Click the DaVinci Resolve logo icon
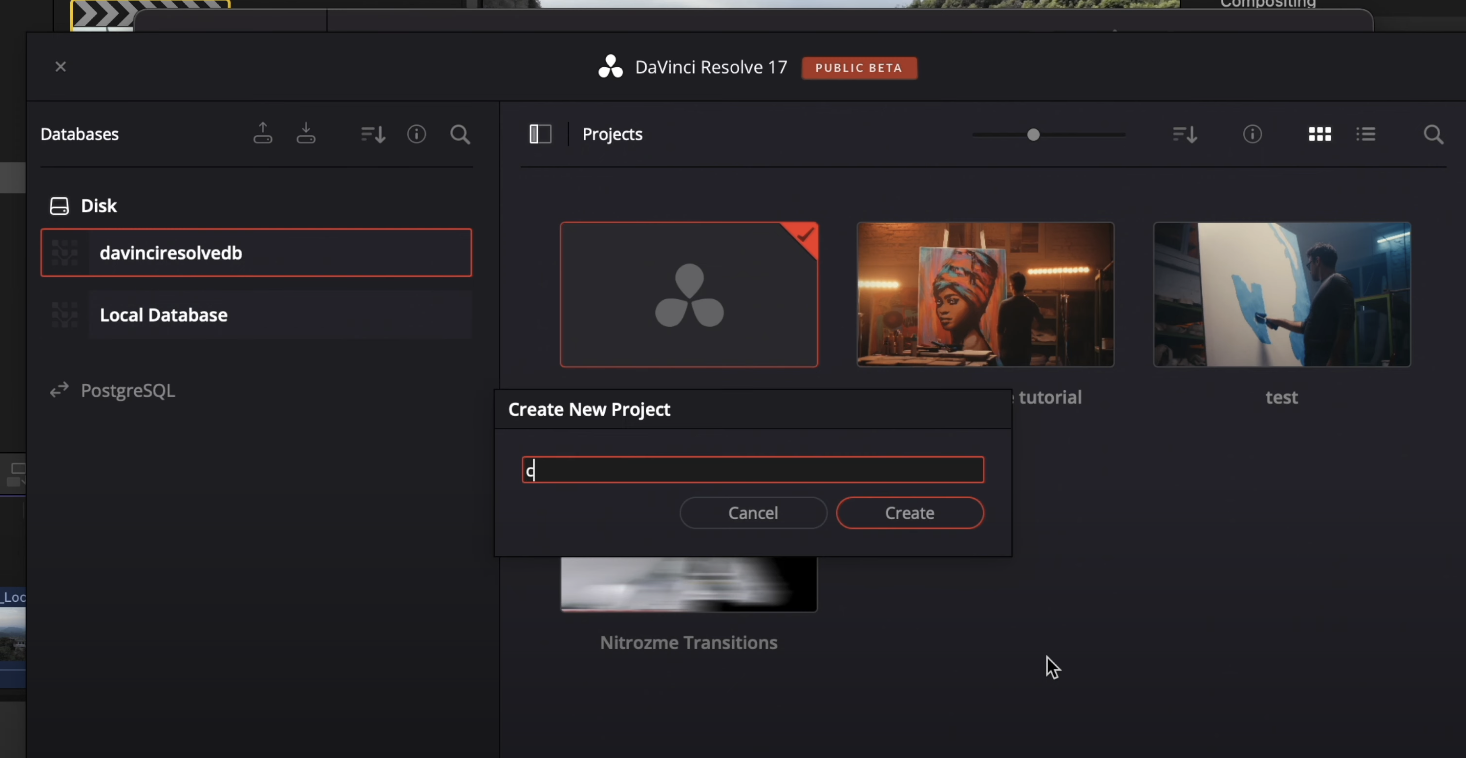This screenshot has width=1466, height=758. click(x=610, y=67)
